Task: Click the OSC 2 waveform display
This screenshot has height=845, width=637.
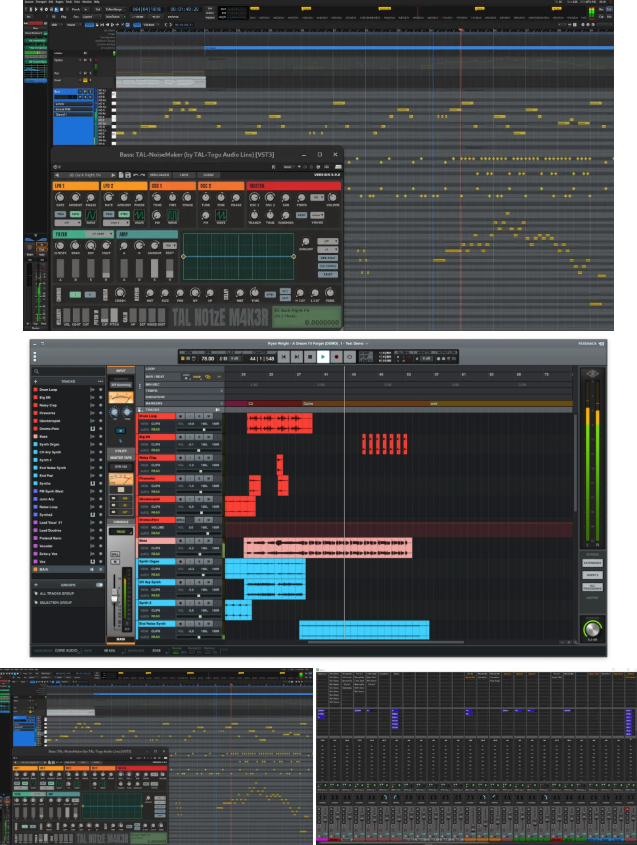Action: click(221, 216)
